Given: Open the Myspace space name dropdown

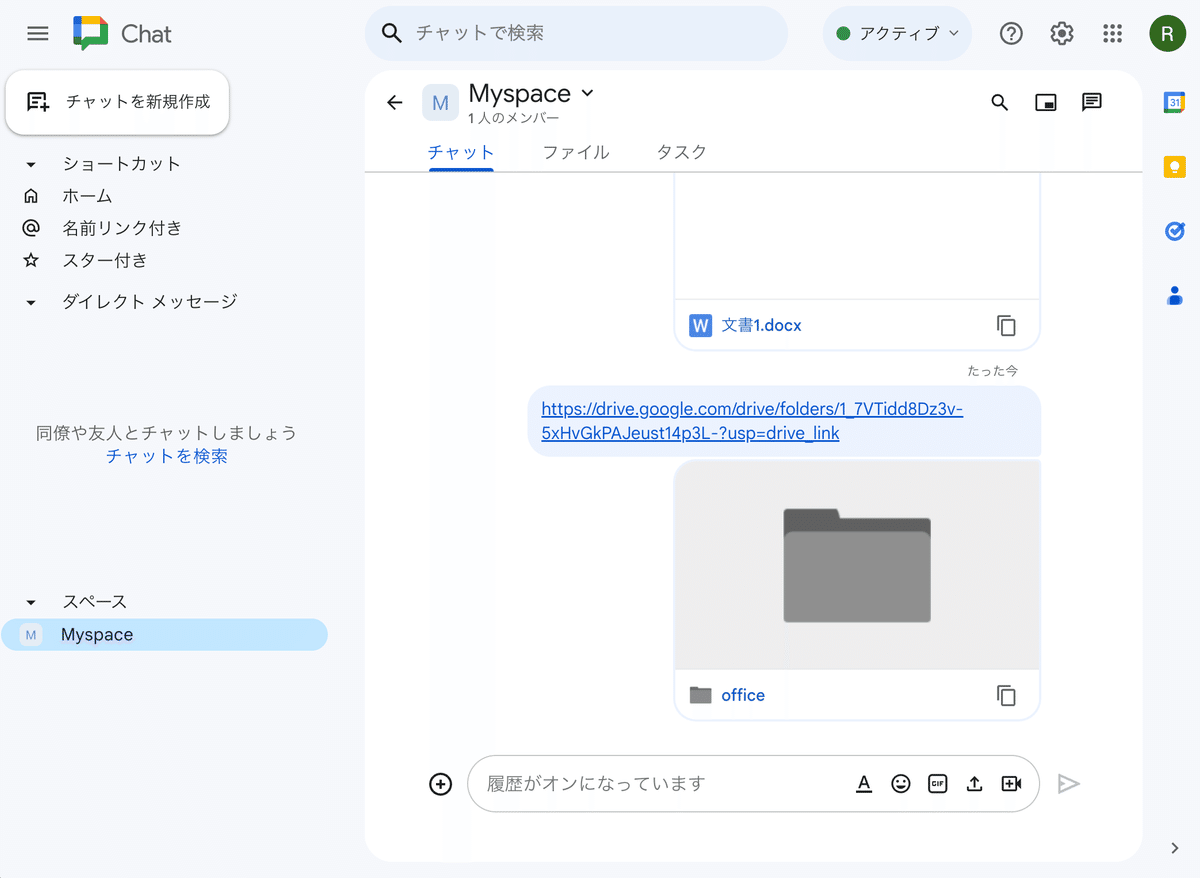Looking at the screenshot, I should 588,93.
